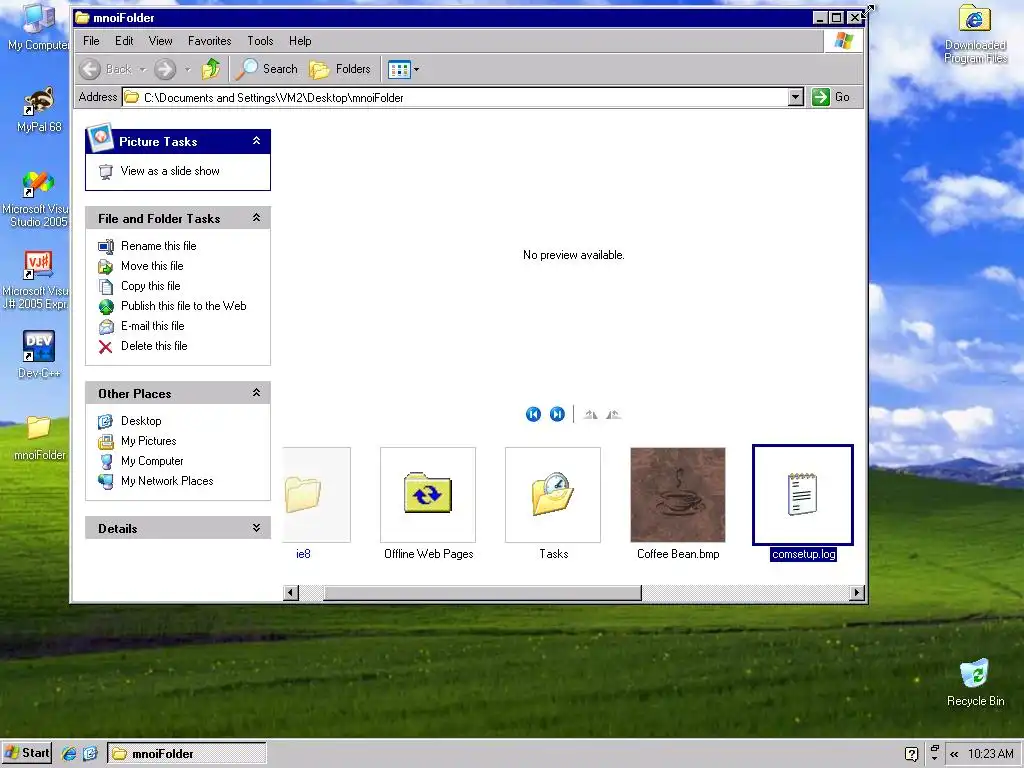Click Publish this file to the Web
1024x768 pixels.
click(x=184, y=306)
